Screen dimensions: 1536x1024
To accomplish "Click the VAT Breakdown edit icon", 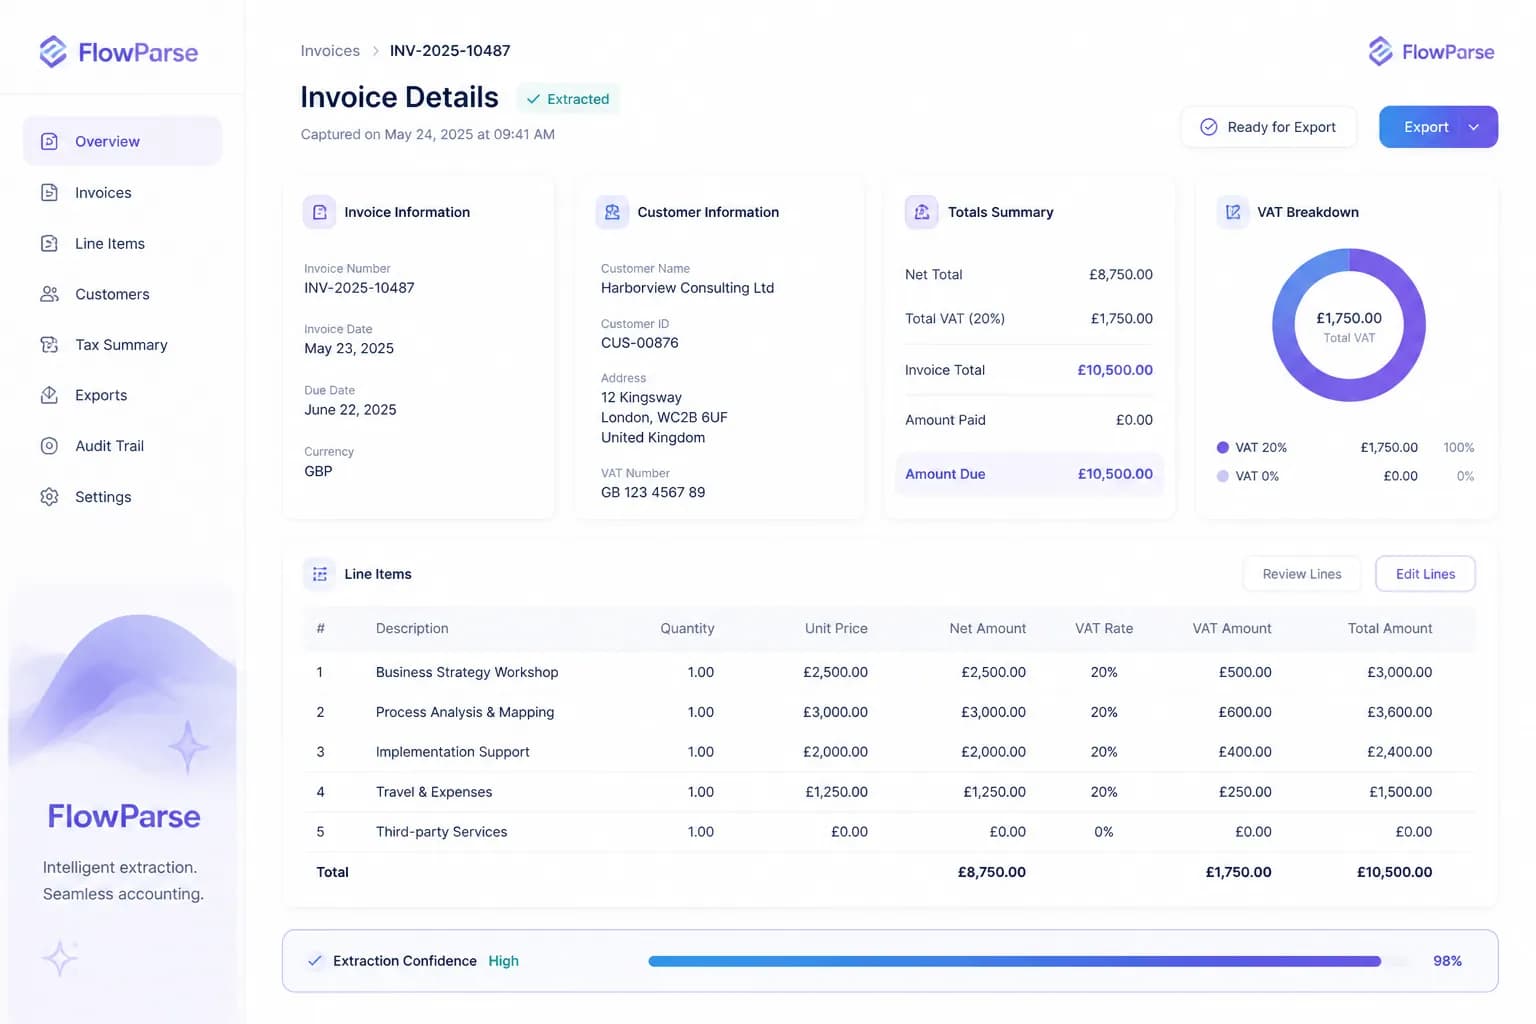I will point(1233,212).
